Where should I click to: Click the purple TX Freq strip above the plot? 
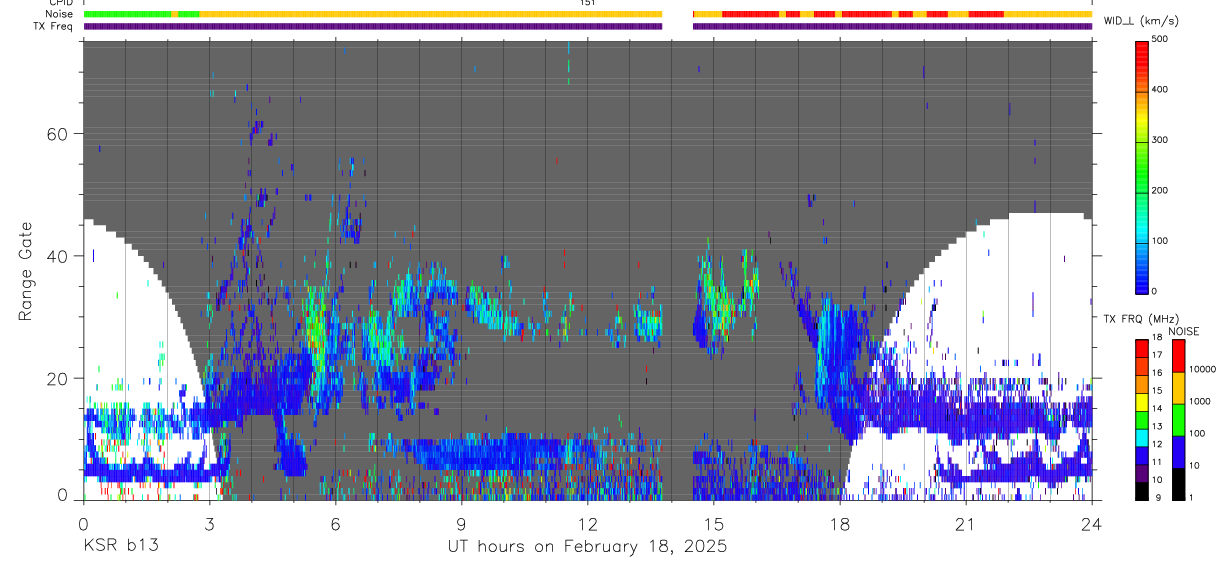click(588, 26)
